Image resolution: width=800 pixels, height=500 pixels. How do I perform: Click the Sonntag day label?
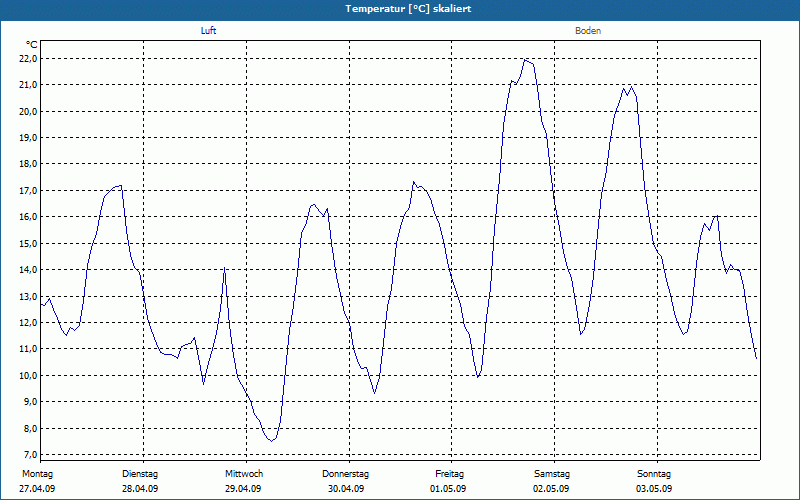(654, 474)
